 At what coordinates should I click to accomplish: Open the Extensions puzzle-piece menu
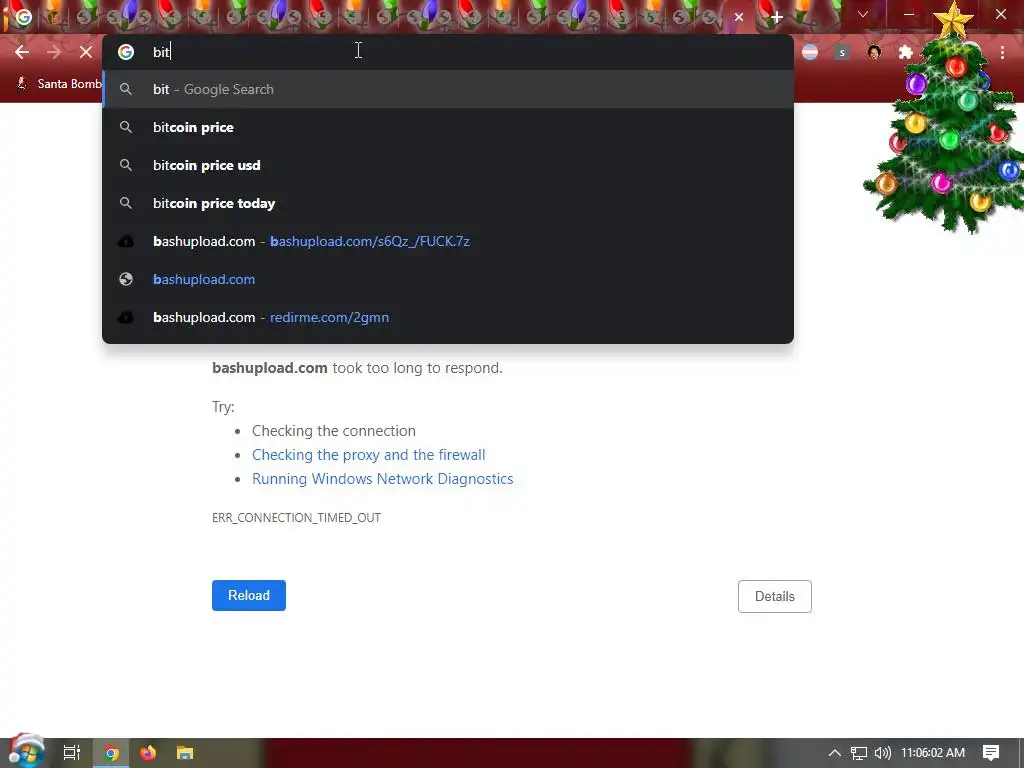[906, 52]
